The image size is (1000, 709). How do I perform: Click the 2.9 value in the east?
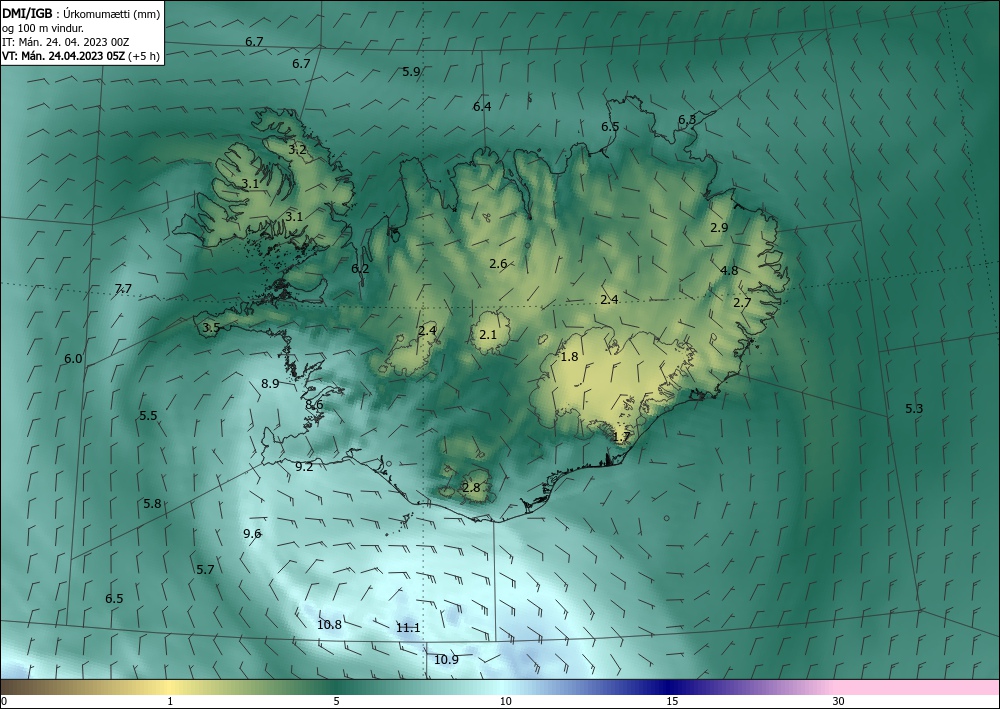click(719, 228)
